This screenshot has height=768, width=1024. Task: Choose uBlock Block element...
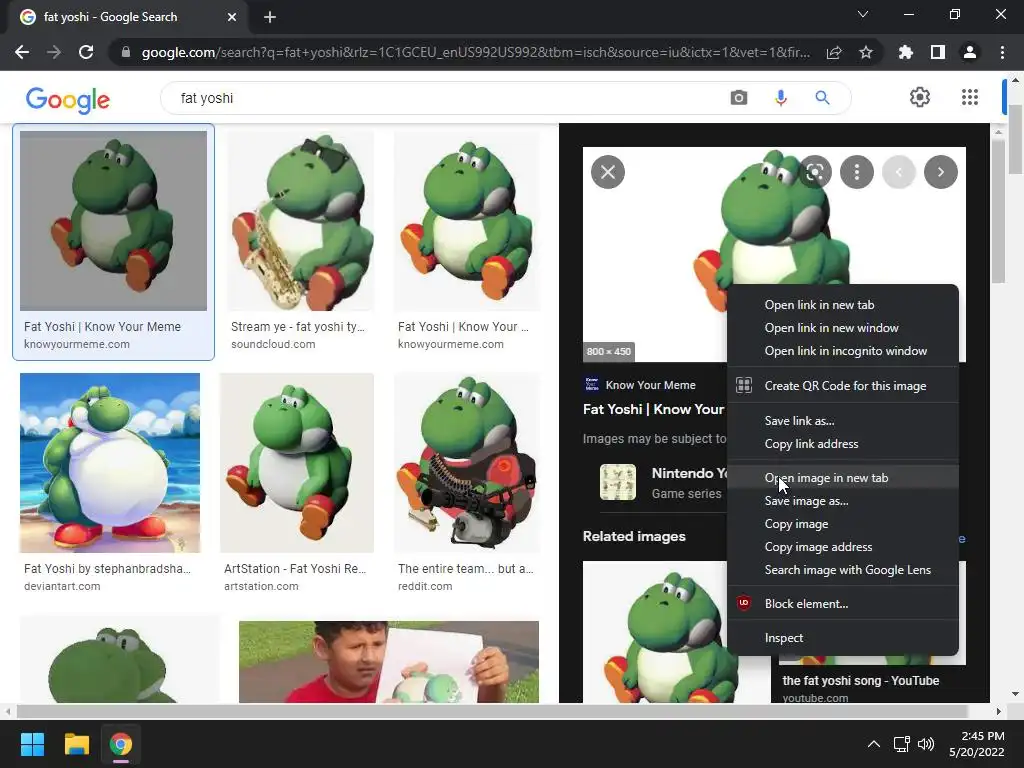coord(842,604)
